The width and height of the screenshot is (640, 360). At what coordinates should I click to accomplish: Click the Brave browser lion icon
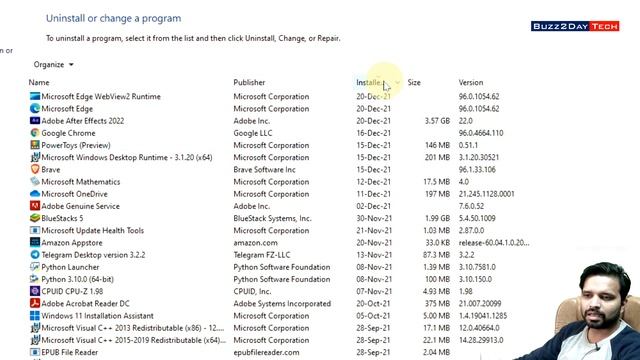point(35,169)
